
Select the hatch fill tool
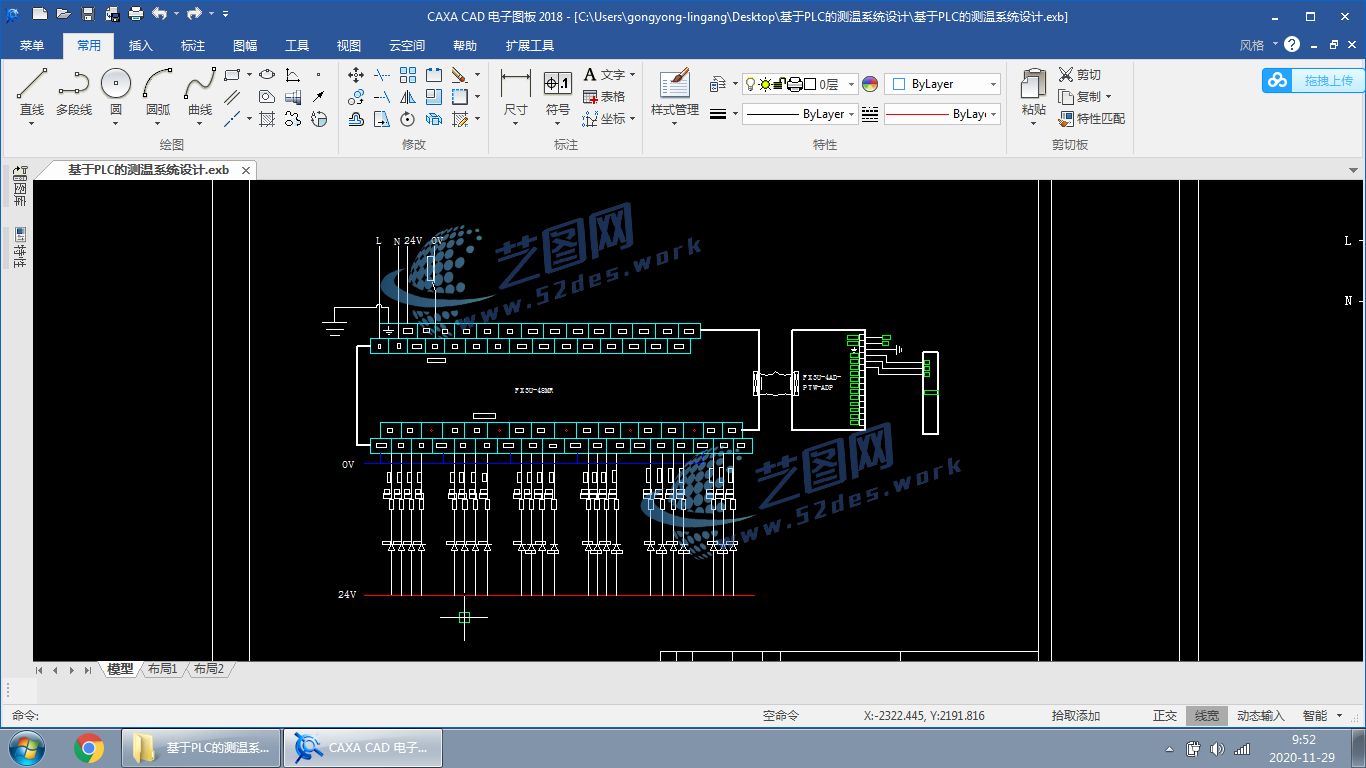pos(267,119)
